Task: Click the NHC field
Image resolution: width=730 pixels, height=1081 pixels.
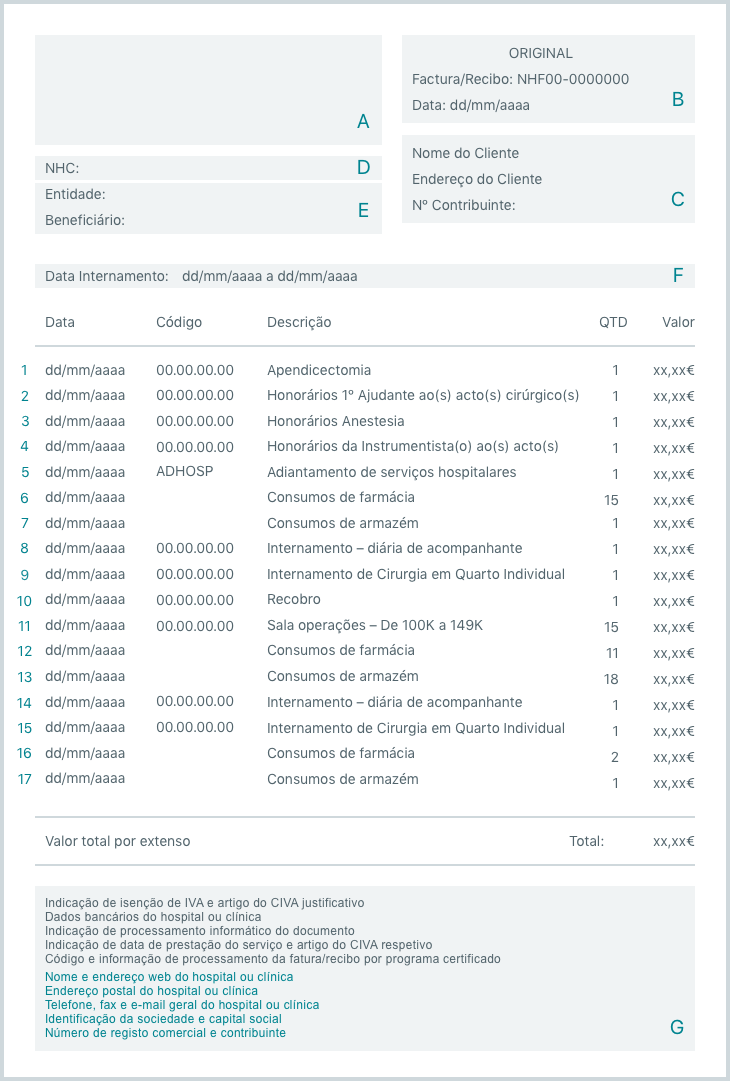Action: (200, 168)
